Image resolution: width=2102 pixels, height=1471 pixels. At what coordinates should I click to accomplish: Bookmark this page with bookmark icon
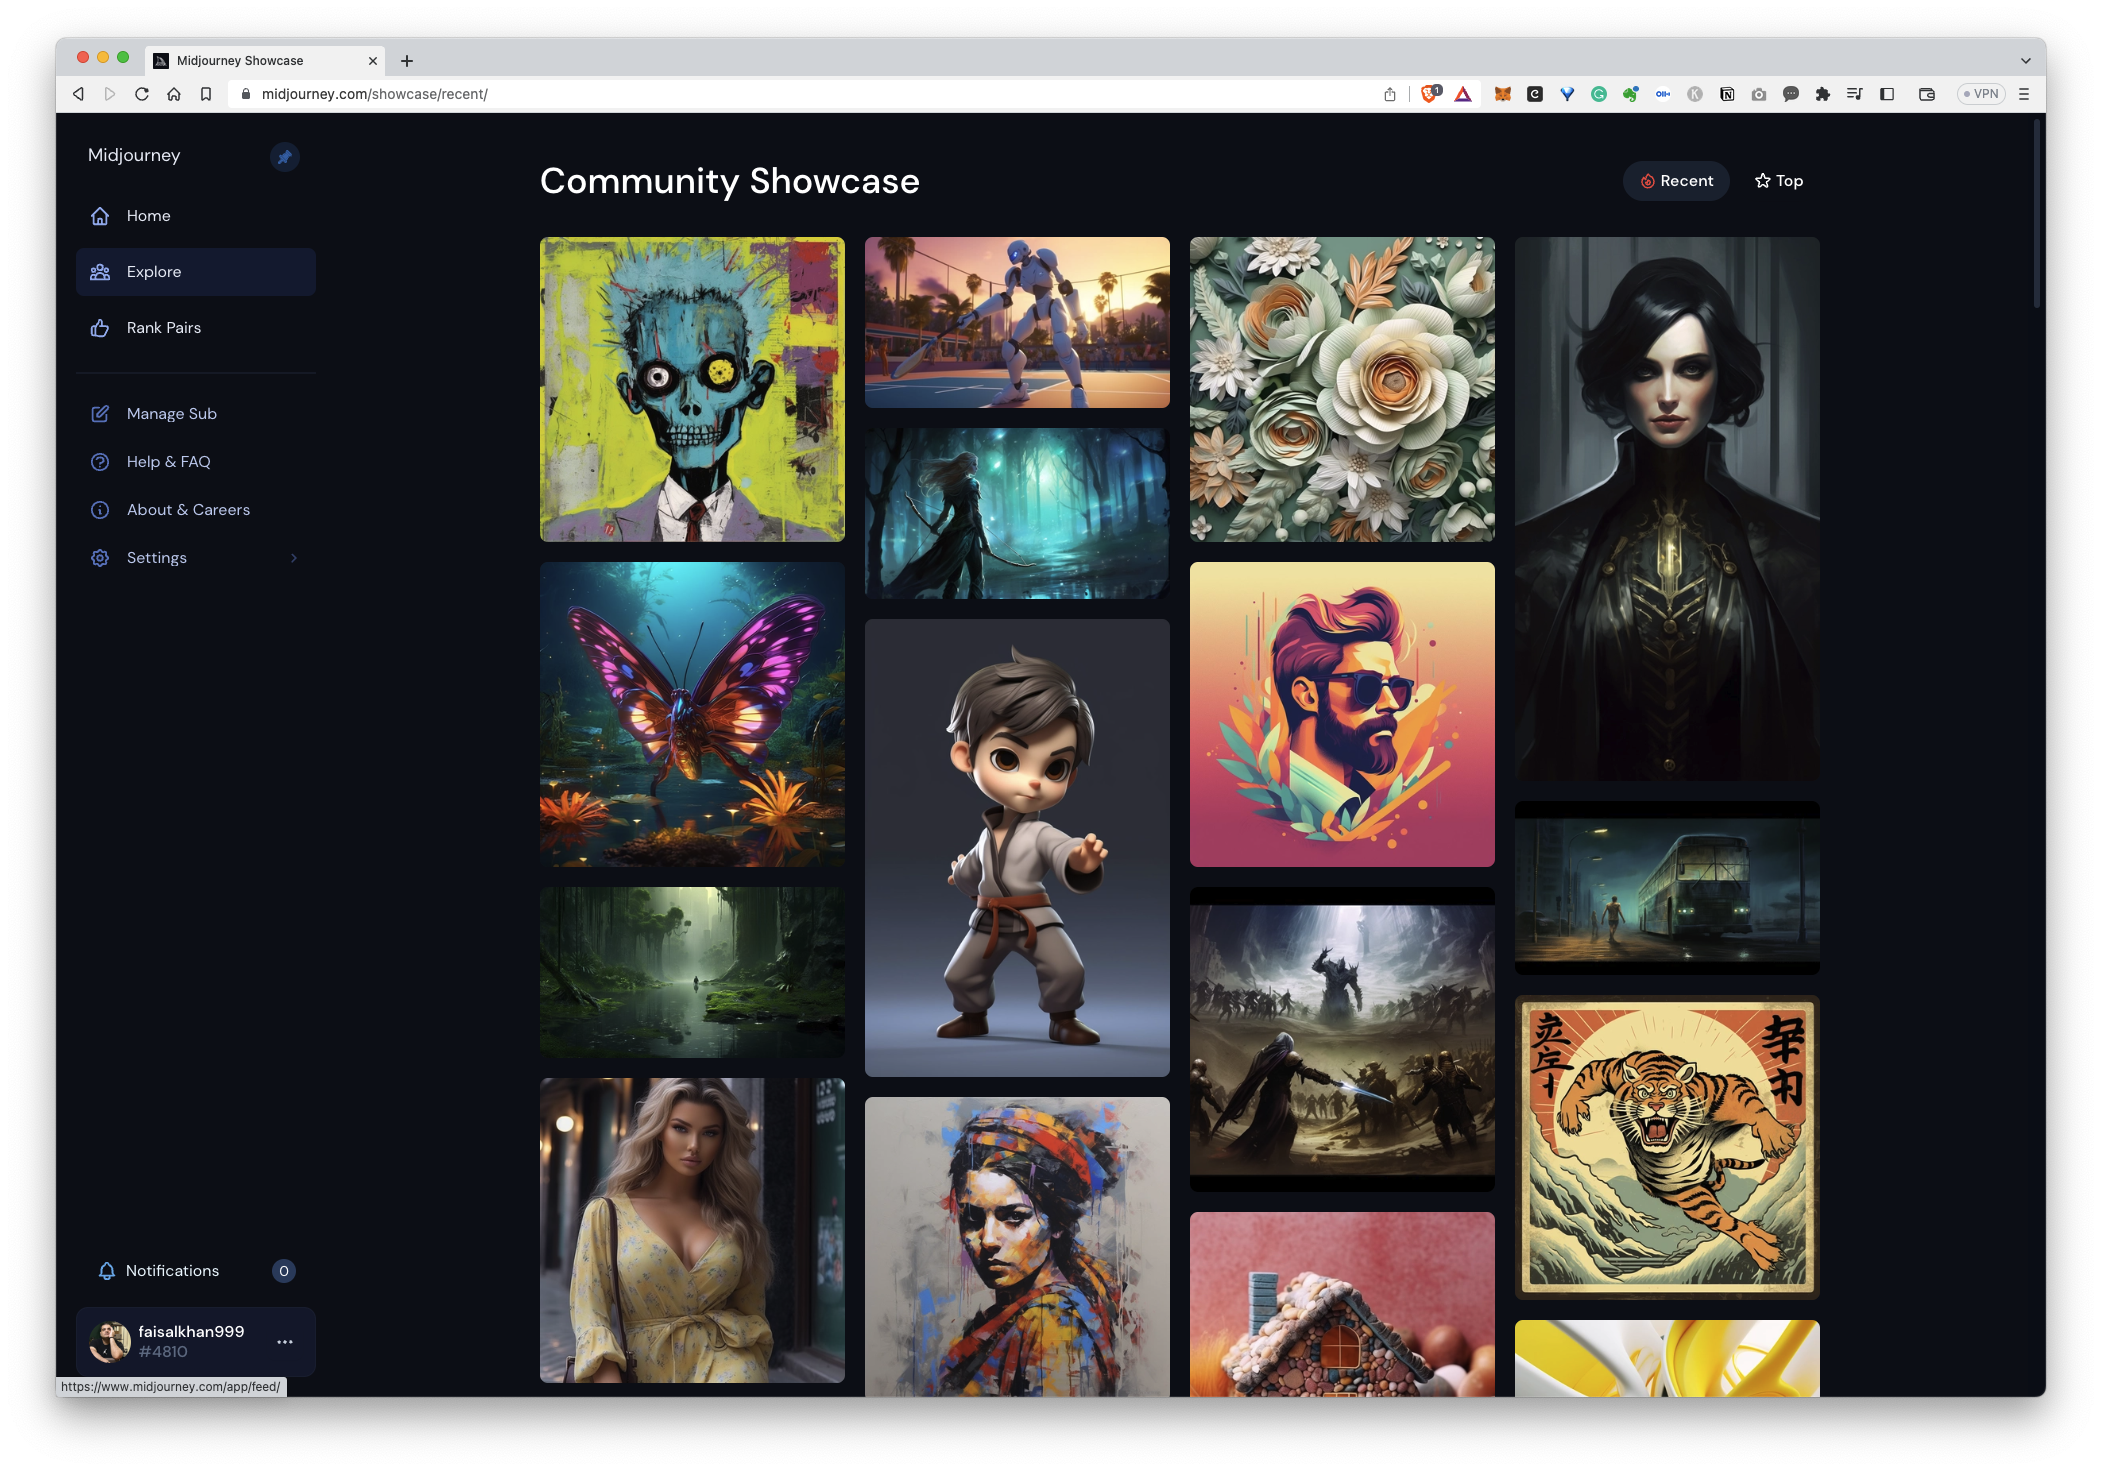[206, 94]
